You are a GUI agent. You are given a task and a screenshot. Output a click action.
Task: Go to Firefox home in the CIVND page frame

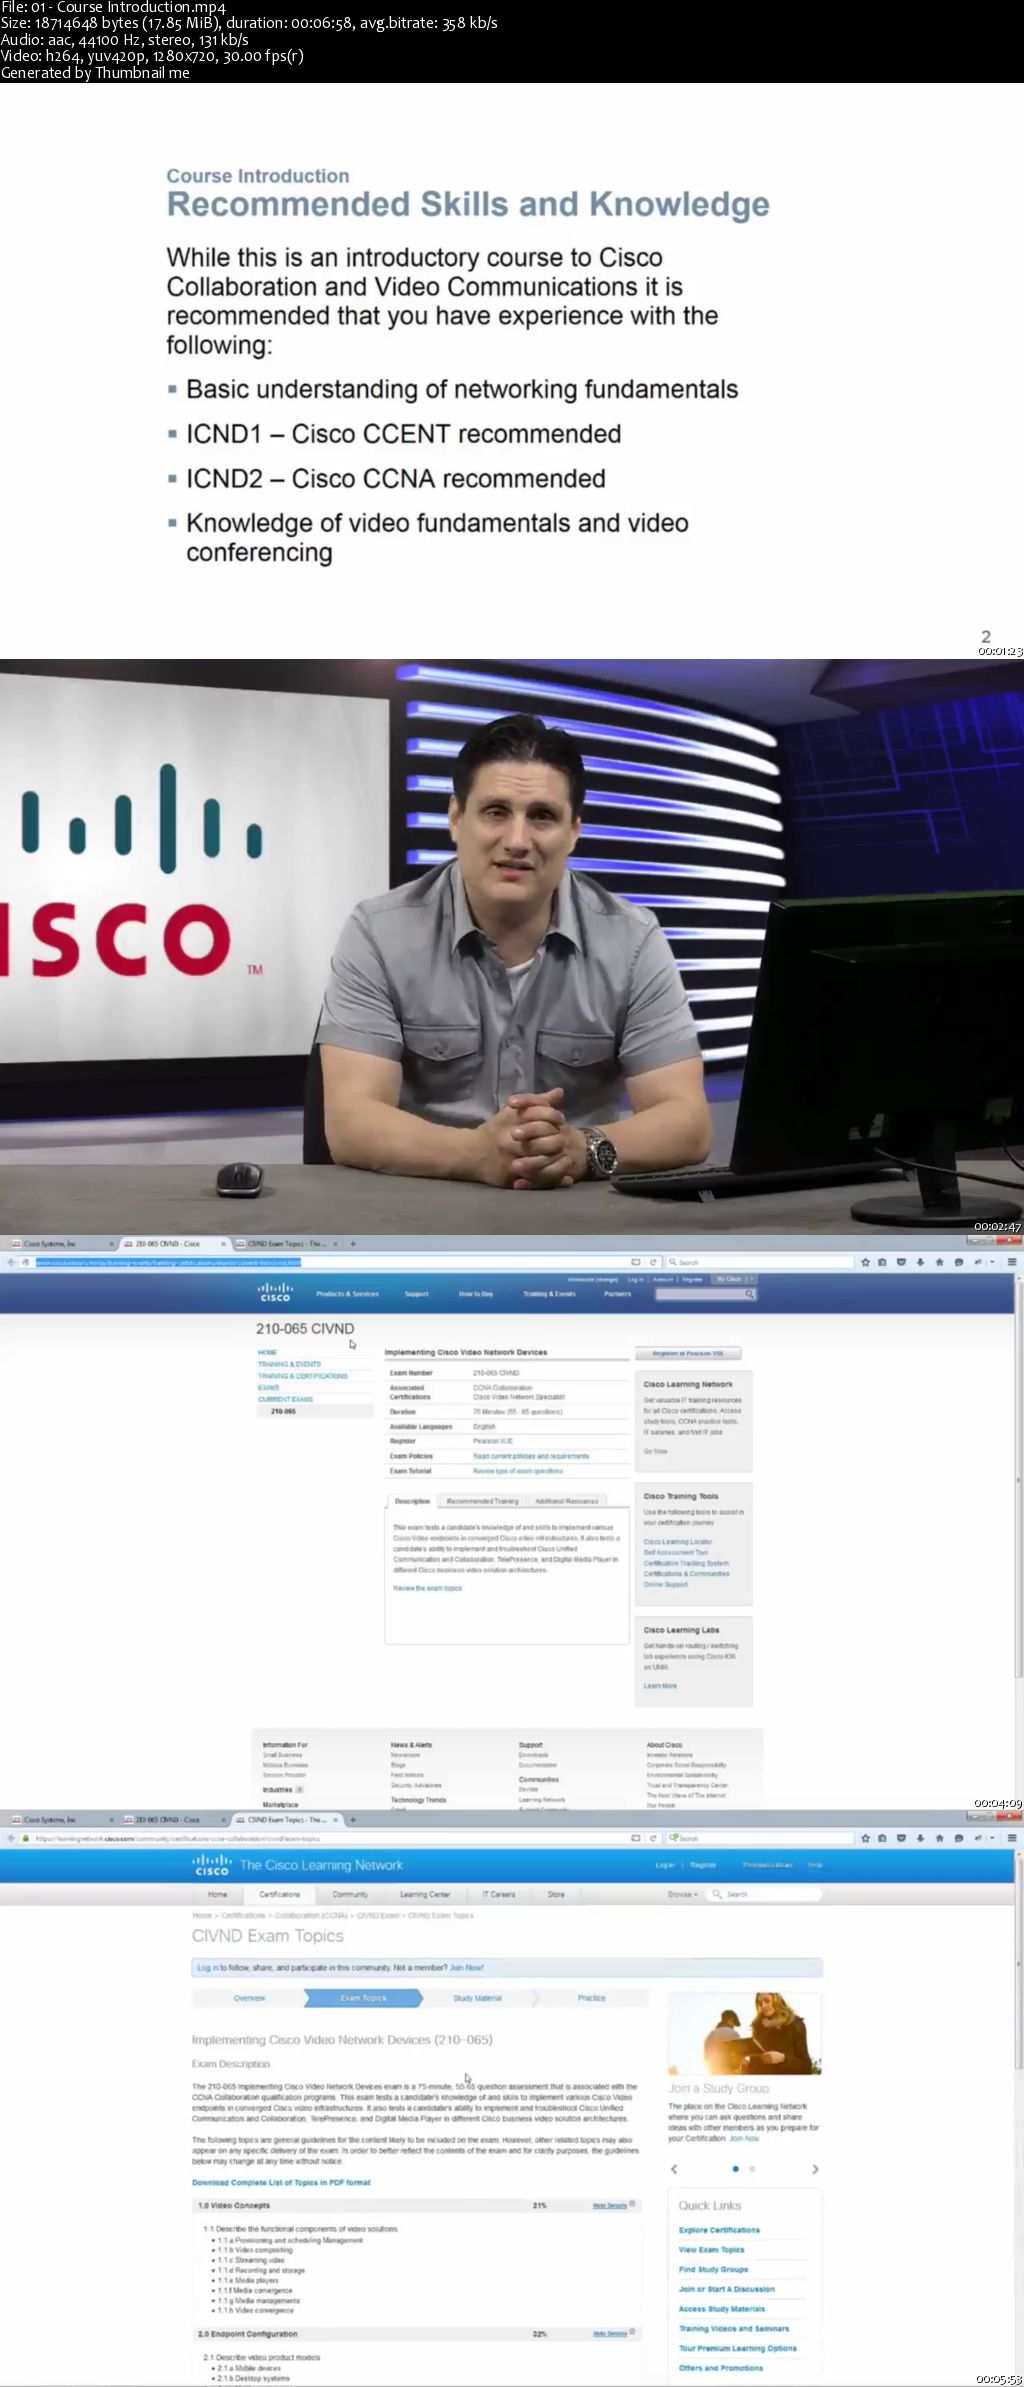[939, 1262]
